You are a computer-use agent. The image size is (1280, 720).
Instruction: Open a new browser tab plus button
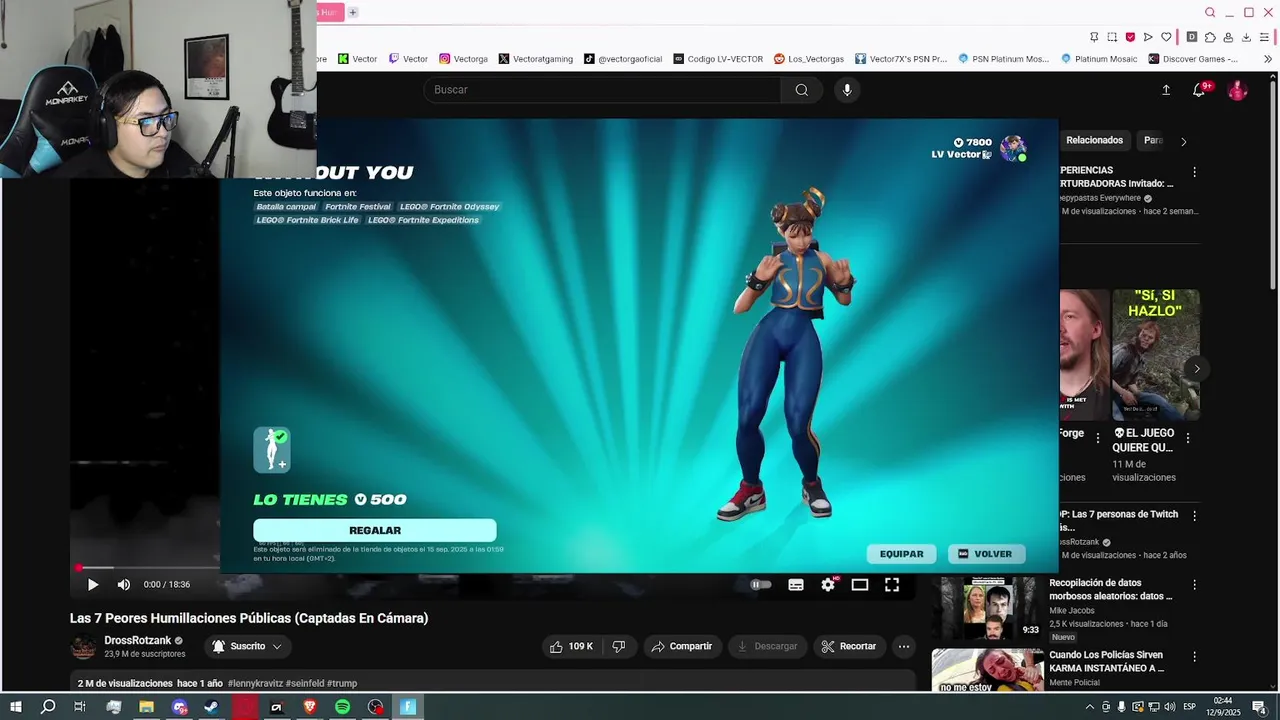pos(353,12)
